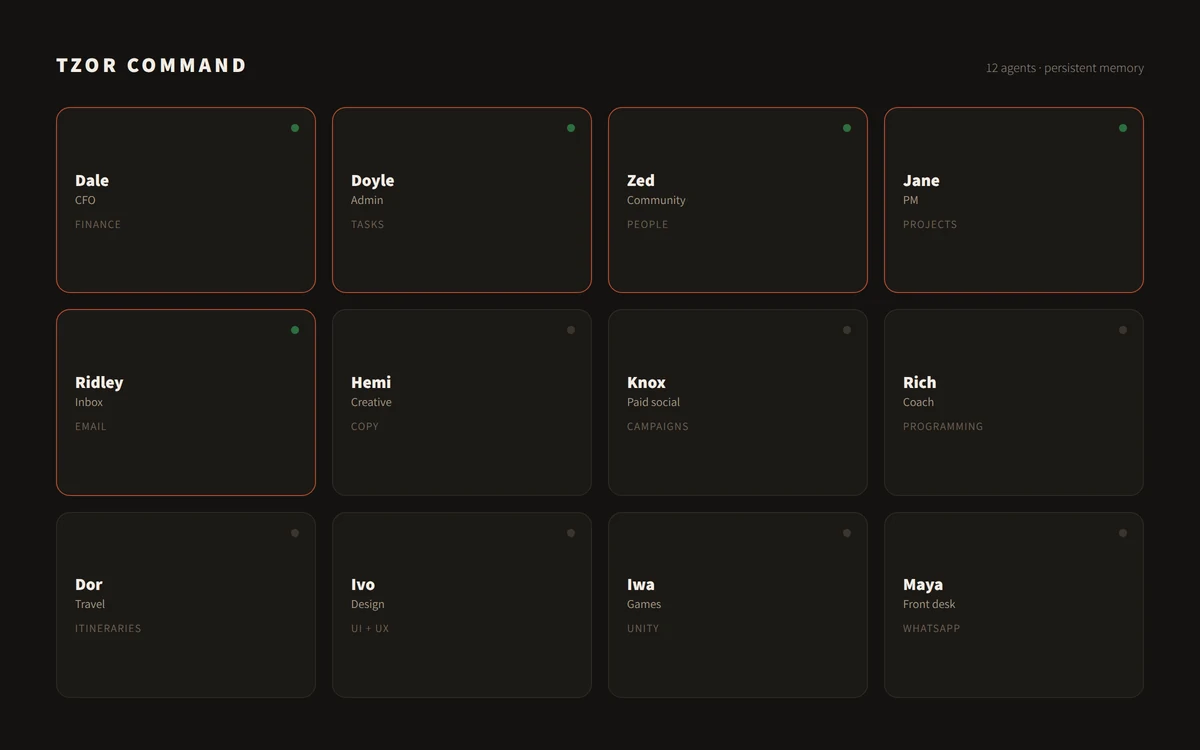Open the Doyle Admin agent card
Image resolution: width=1200 pixels, height=750 pixels.
click(x=462, y=200)
